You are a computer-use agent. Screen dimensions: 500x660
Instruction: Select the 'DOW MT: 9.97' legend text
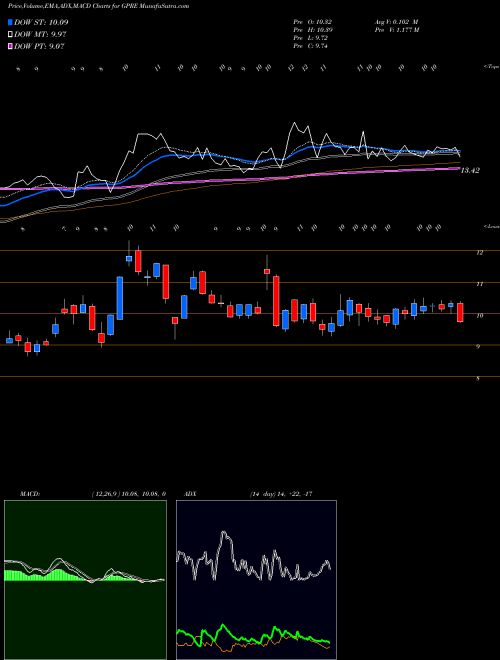40,35
